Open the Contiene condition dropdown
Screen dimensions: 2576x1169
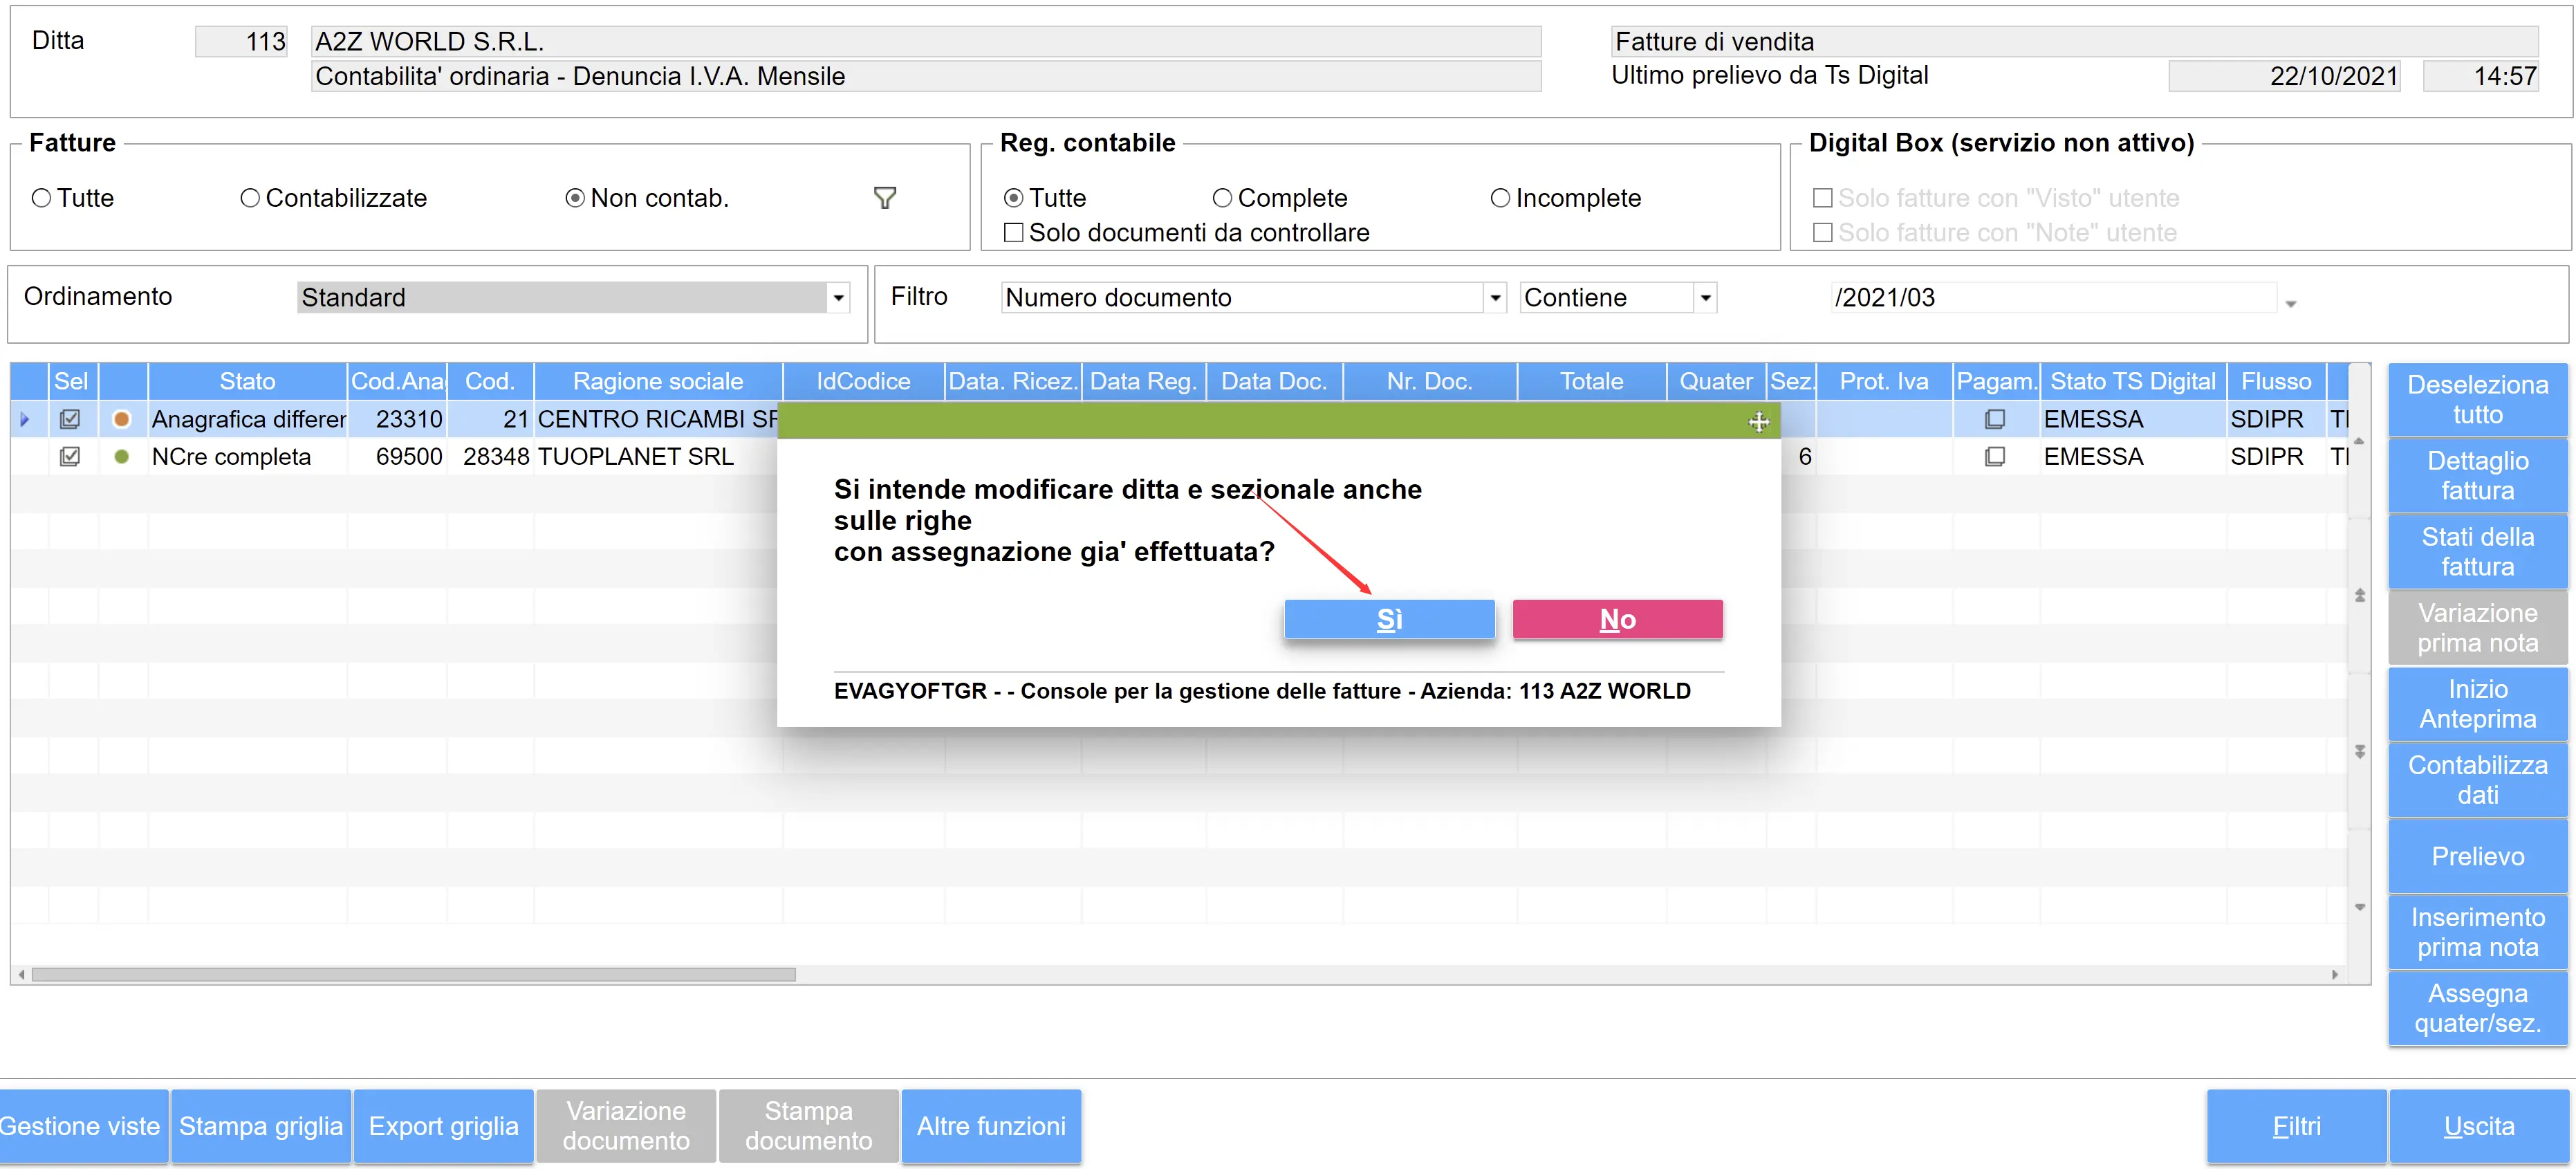[x=1705, y=298]
